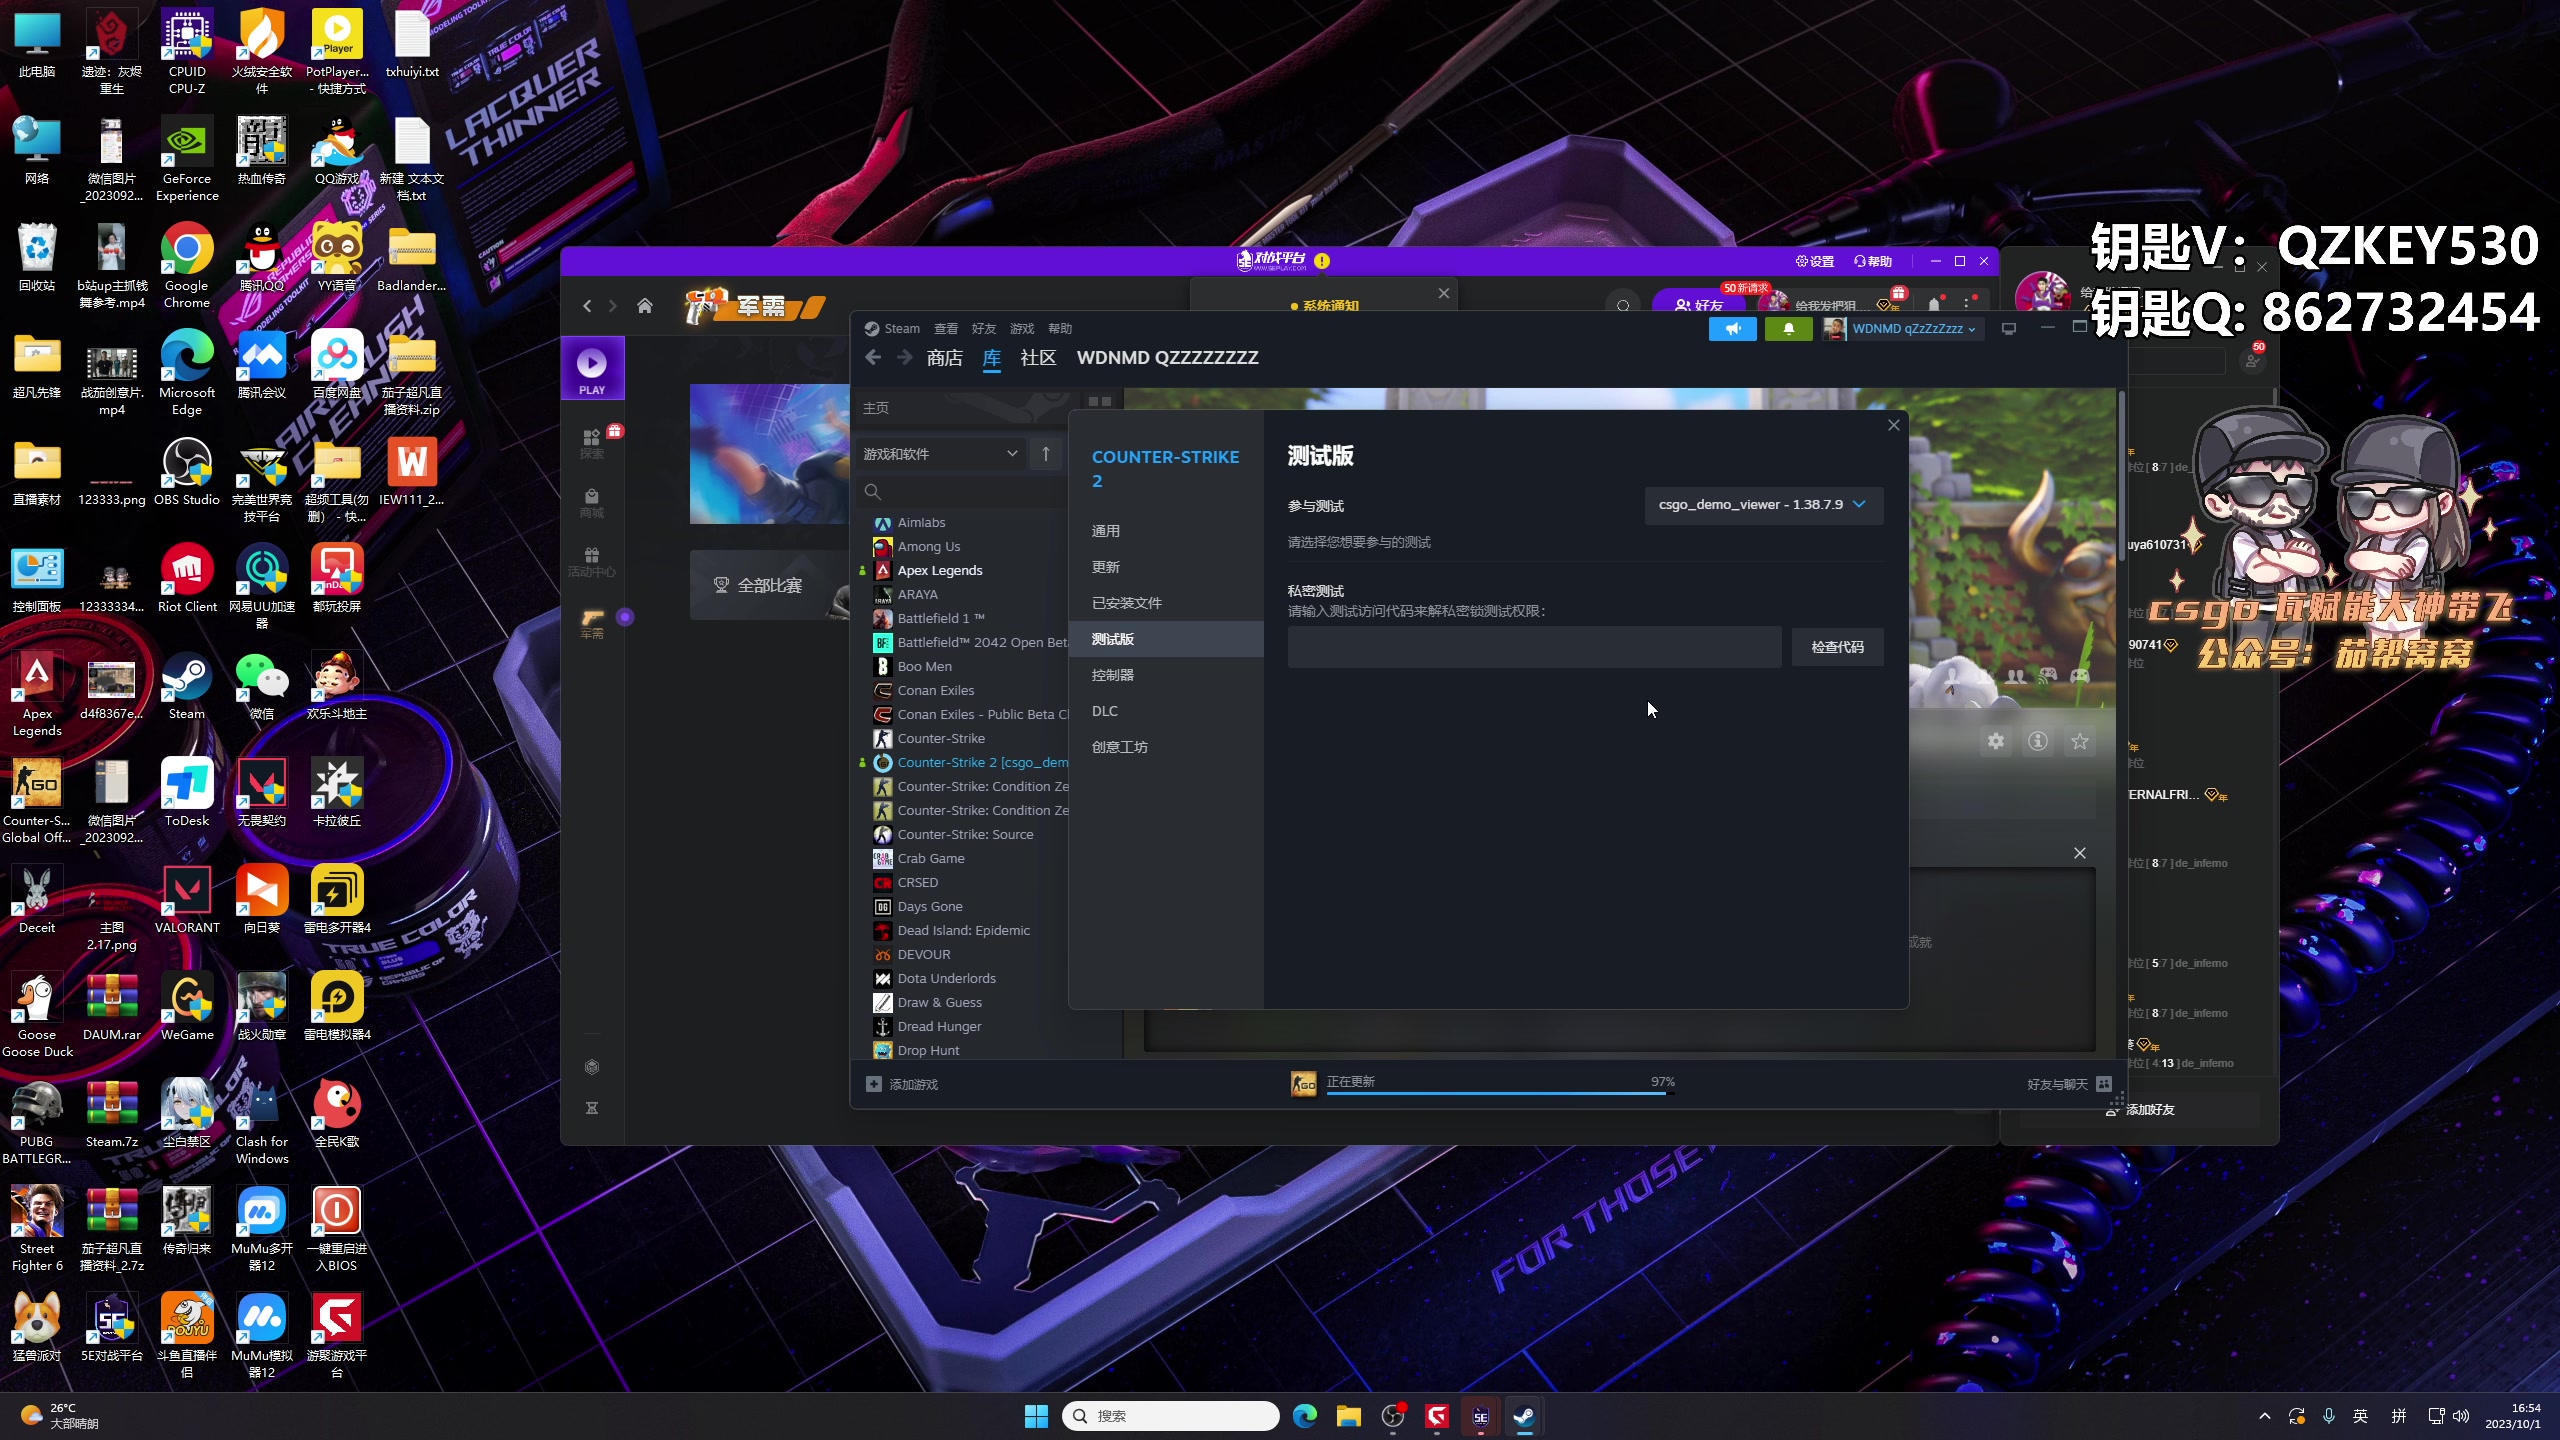
Task: Select Apex Legends in the library list
Action: pyautogui.click(x=939, y=571)
